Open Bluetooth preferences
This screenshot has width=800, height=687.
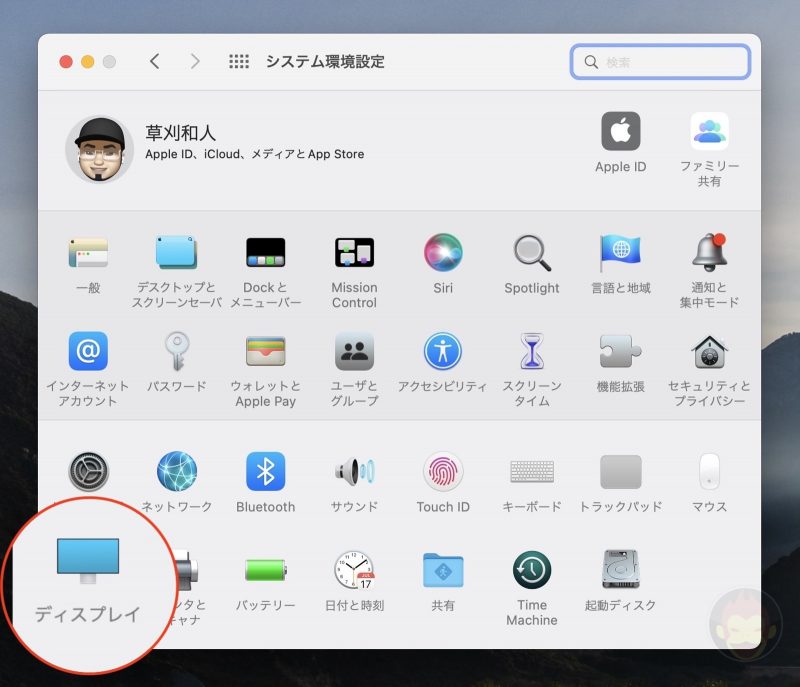click(265, 470)
